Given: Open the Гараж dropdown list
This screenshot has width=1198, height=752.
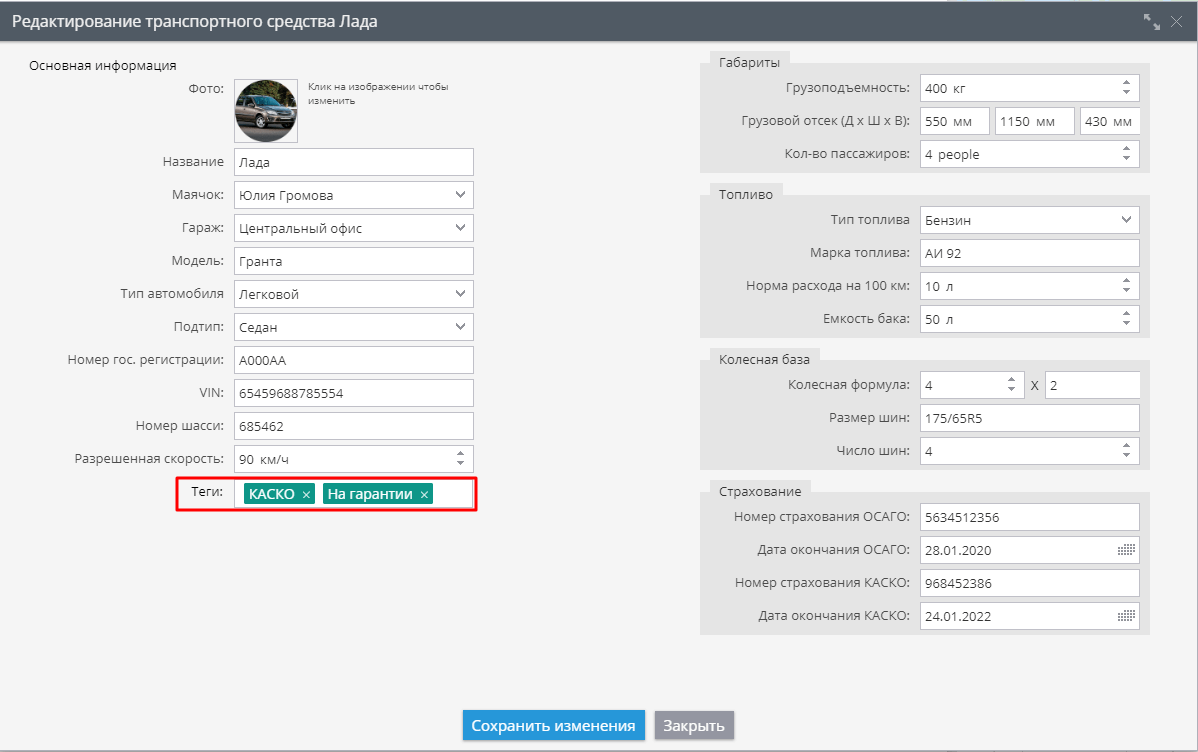Looking at the screenshot, I should click(460, 228).
